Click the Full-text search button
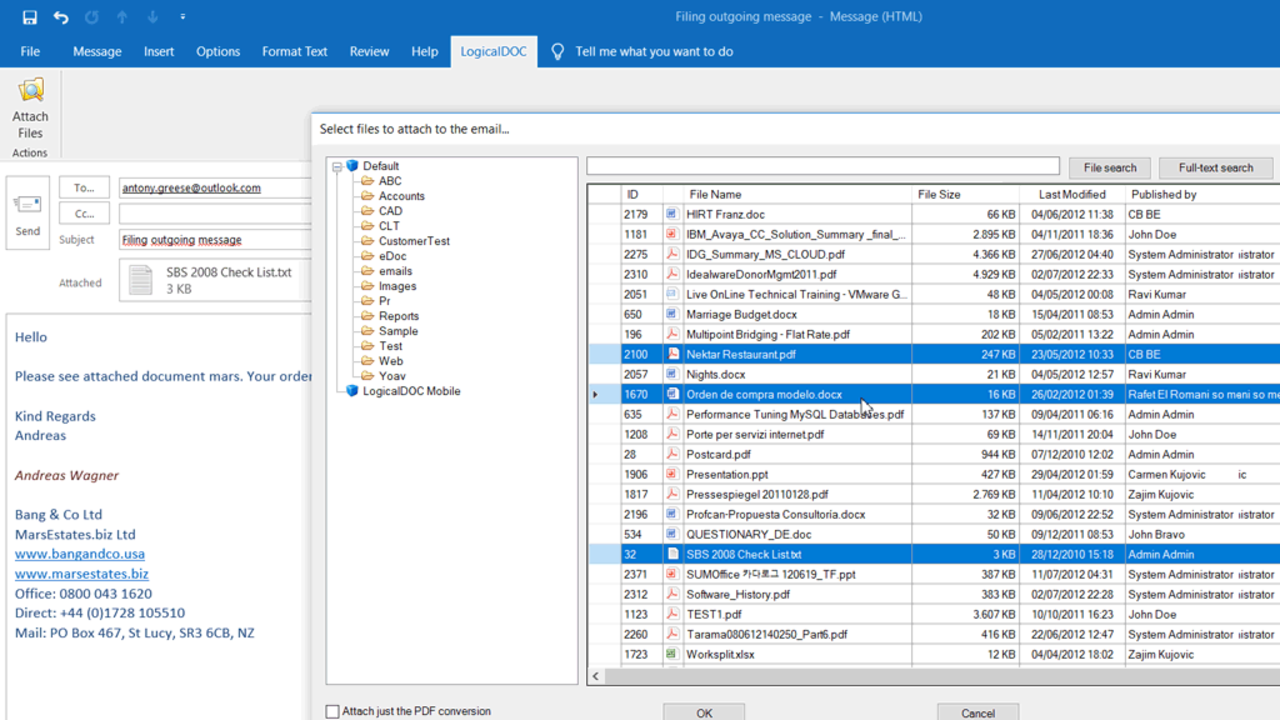Image resolution: width=1280 pixels, height=720 pixels. (1215, 168)
